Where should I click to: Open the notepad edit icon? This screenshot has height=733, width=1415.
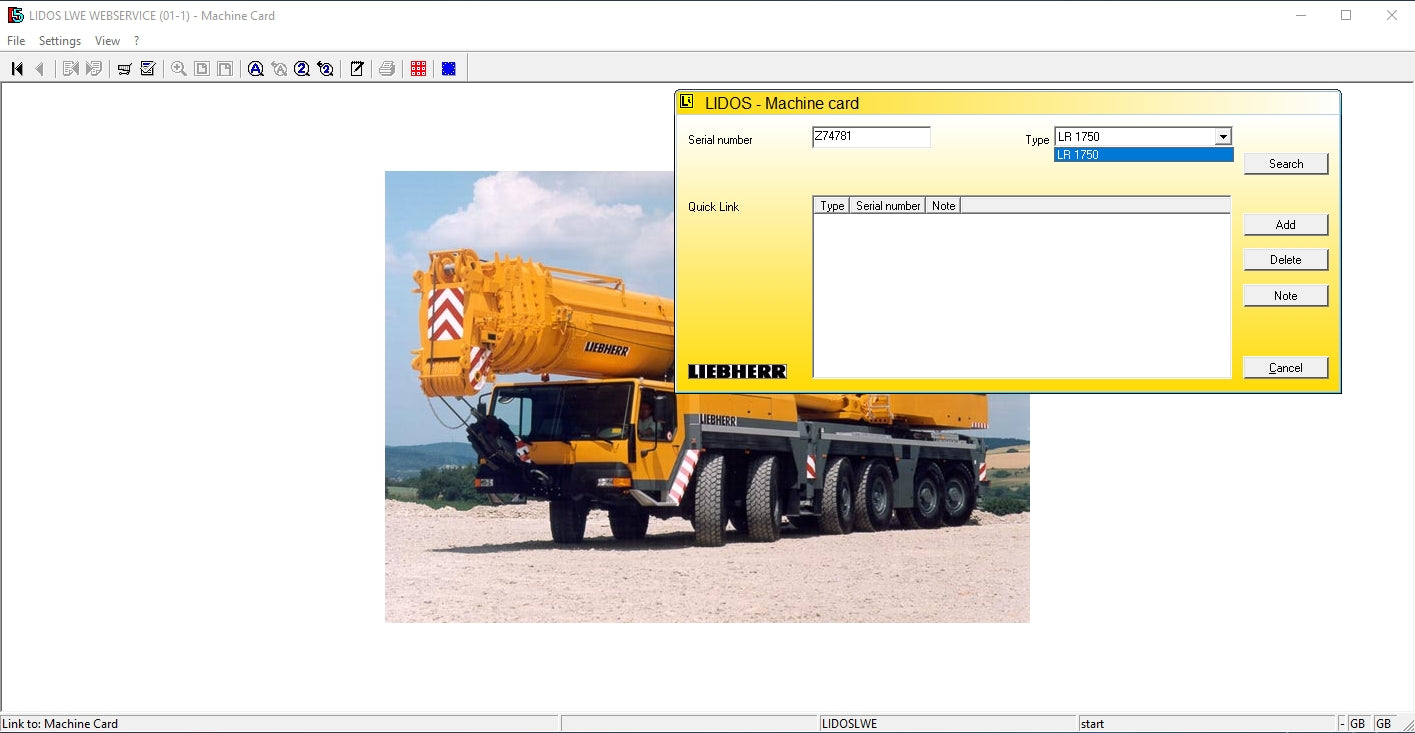(356, 68)
